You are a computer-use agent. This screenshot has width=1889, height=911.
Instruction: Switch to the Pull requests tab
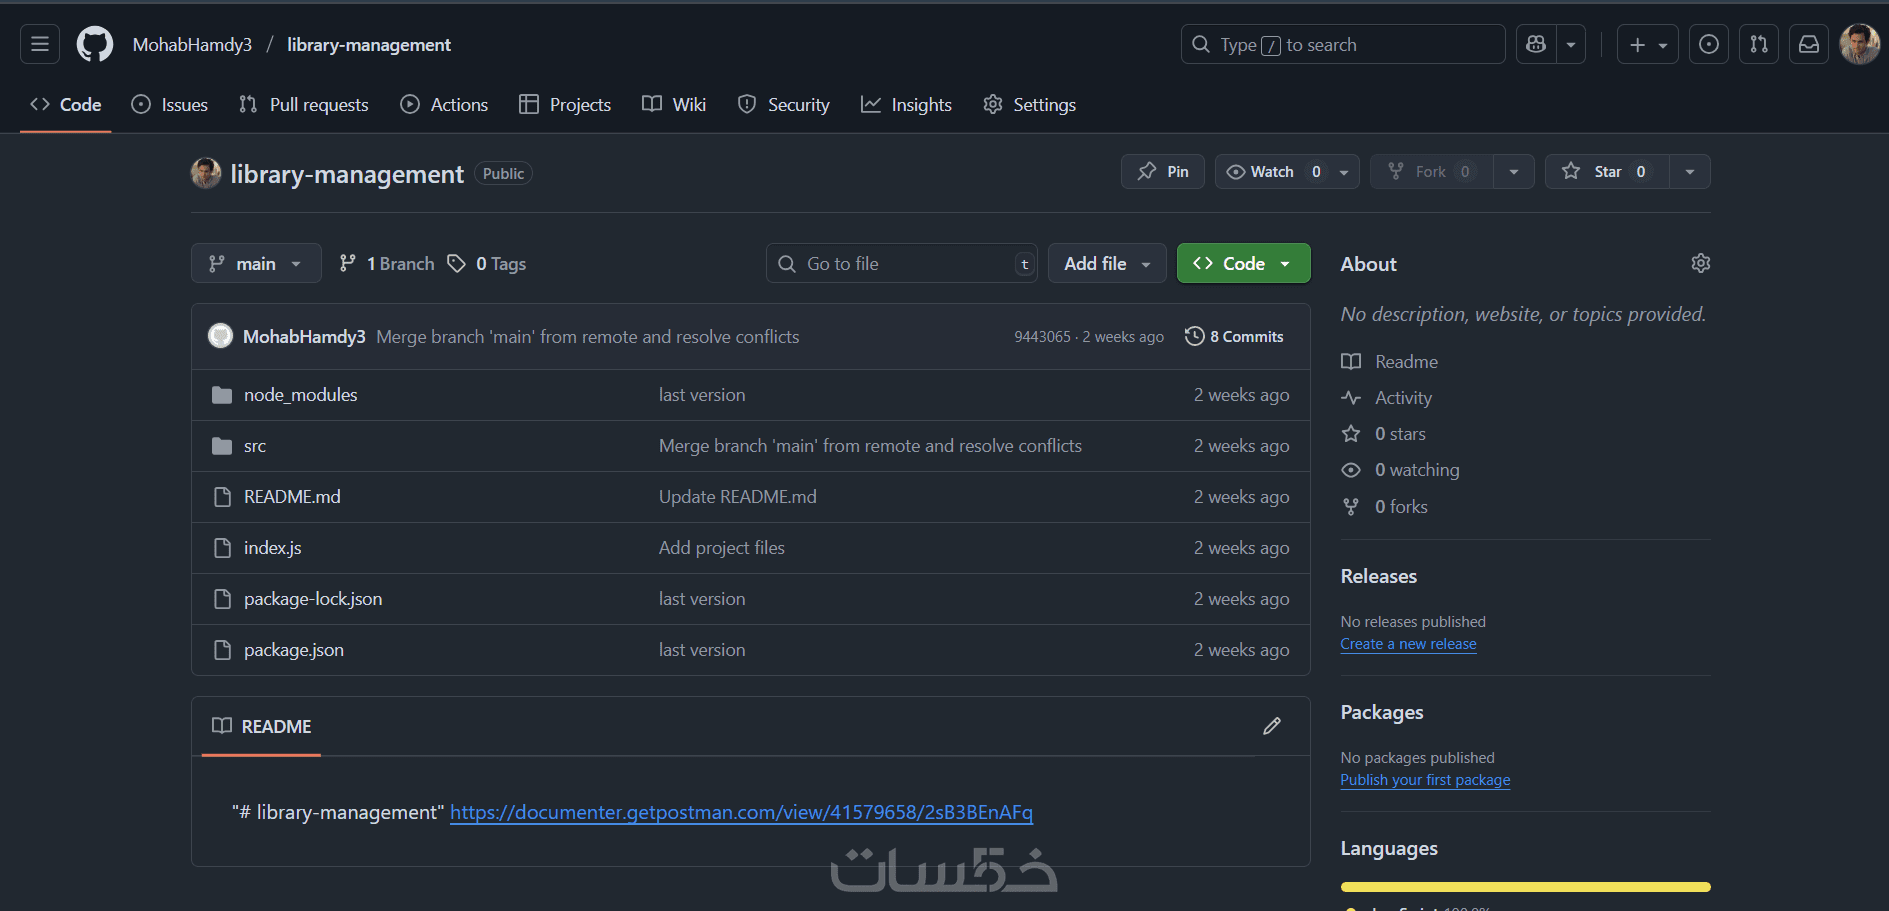(x=304, y=105)
